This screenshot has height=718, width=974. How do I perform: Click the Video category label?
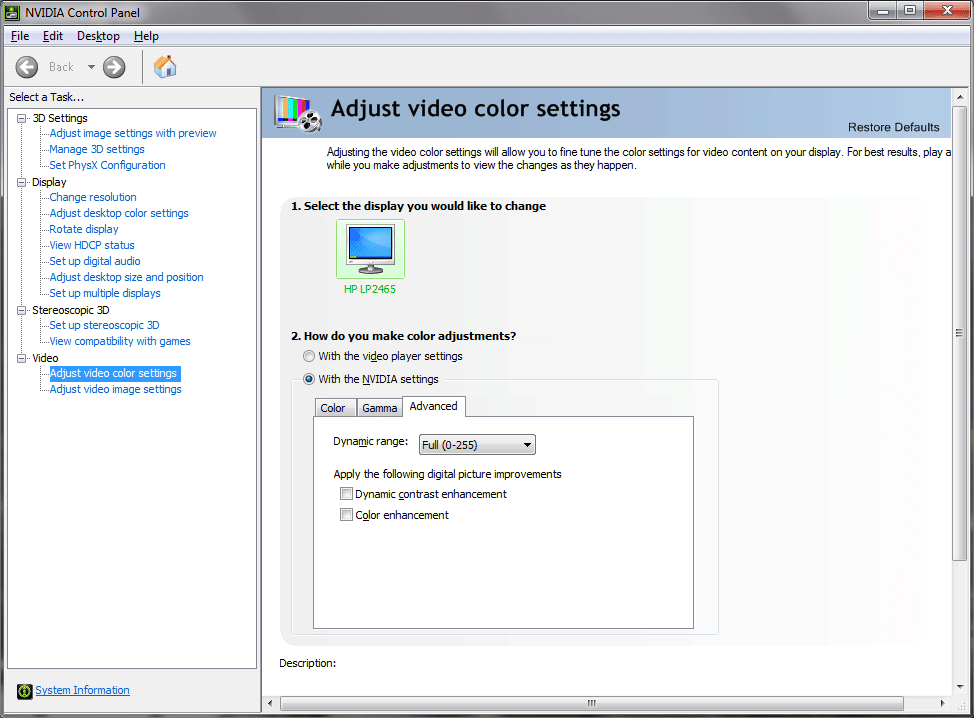click(45, 358)
